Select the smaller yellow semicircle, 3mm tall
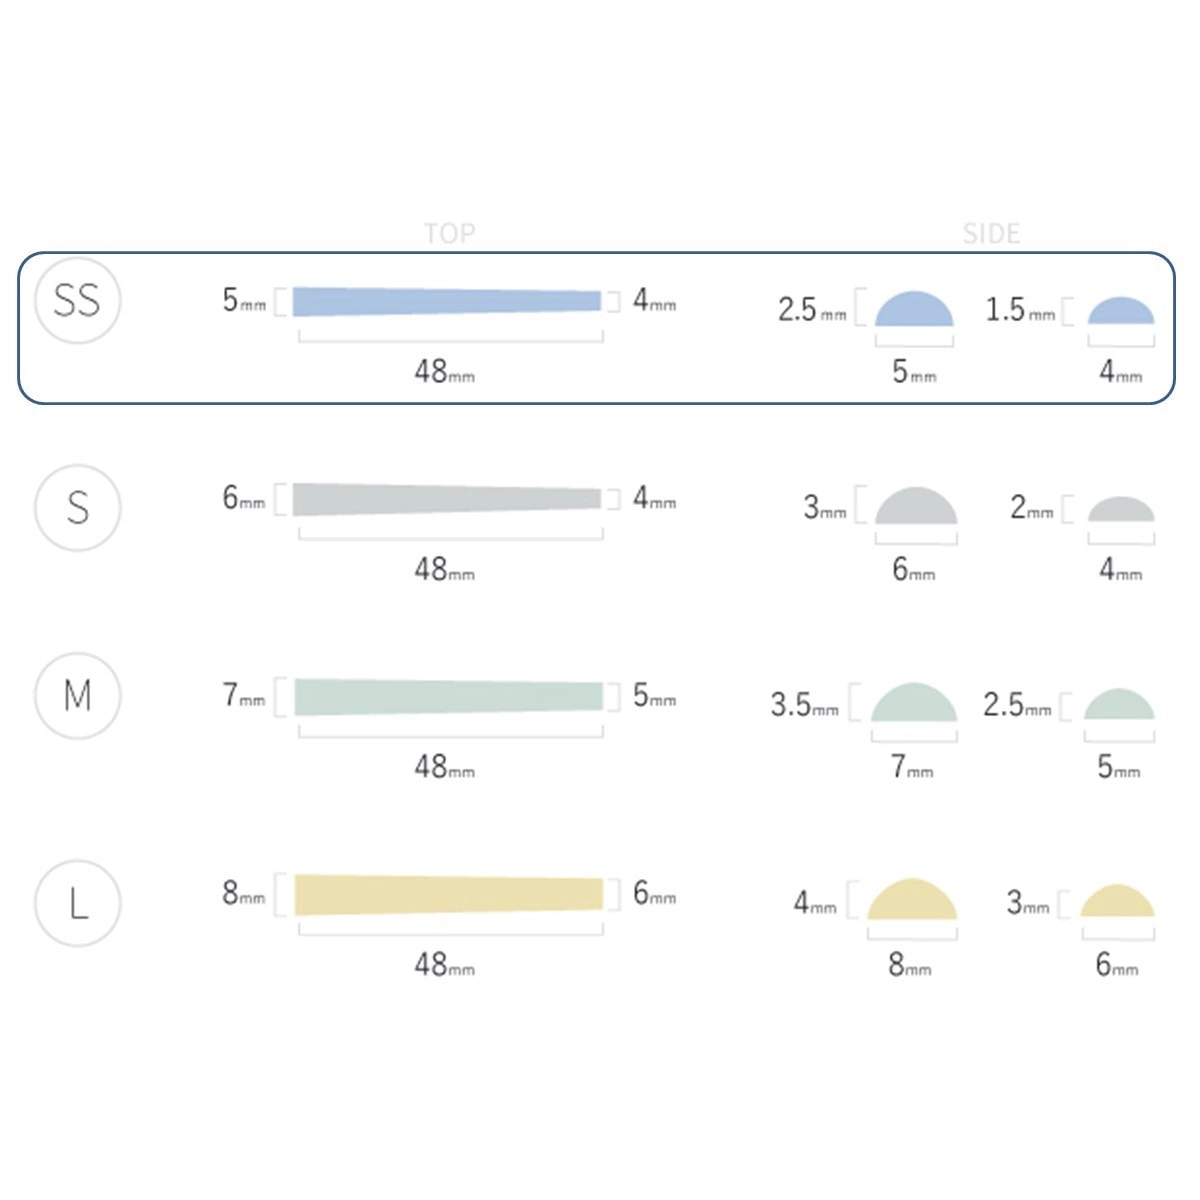The height and width of the screenshot is (1200, 1200). (x=1117, y=903)
